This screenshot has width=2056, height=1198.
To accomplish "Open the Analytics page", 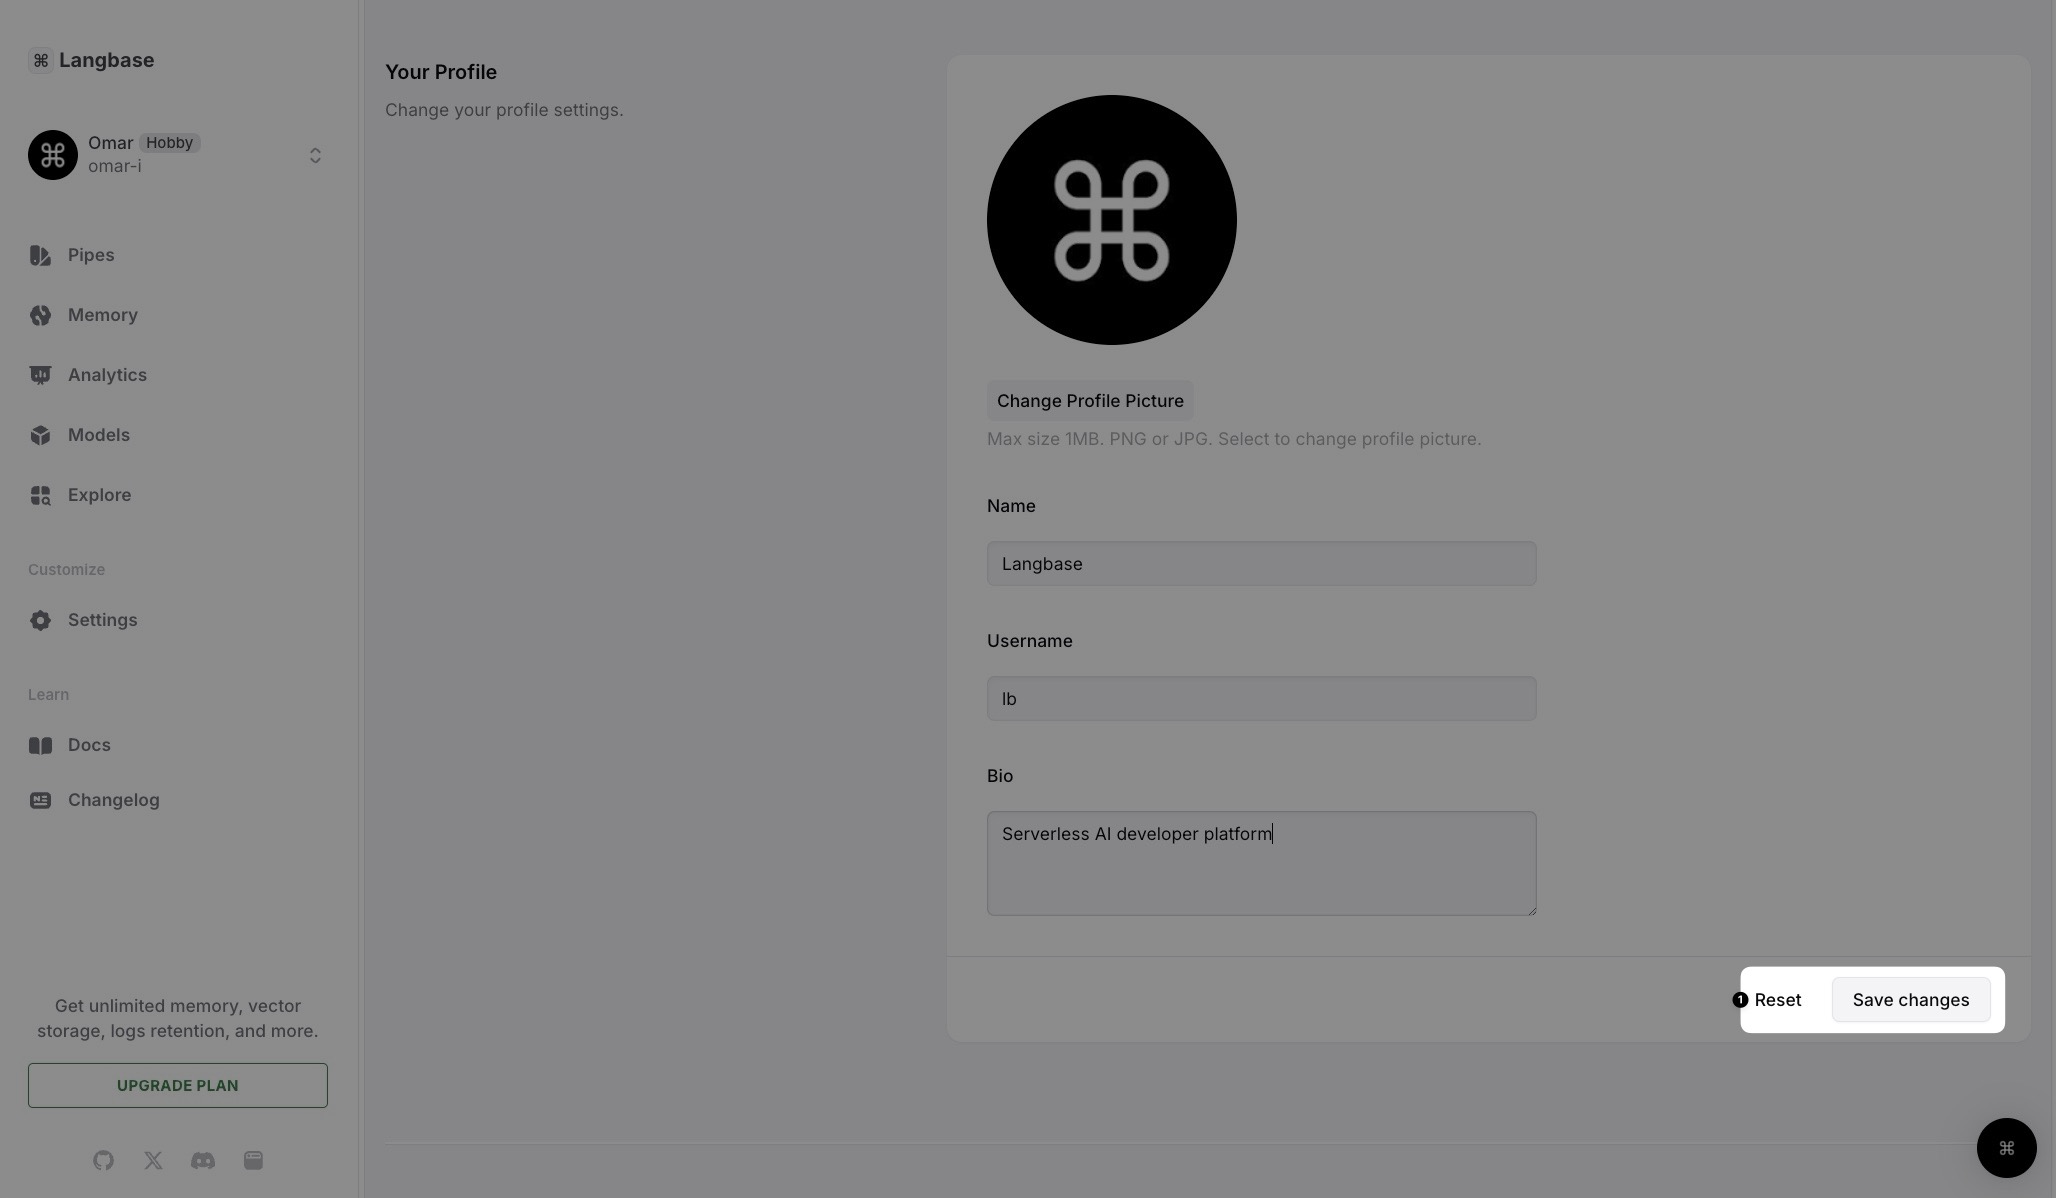I will click(x=107, y=375).
